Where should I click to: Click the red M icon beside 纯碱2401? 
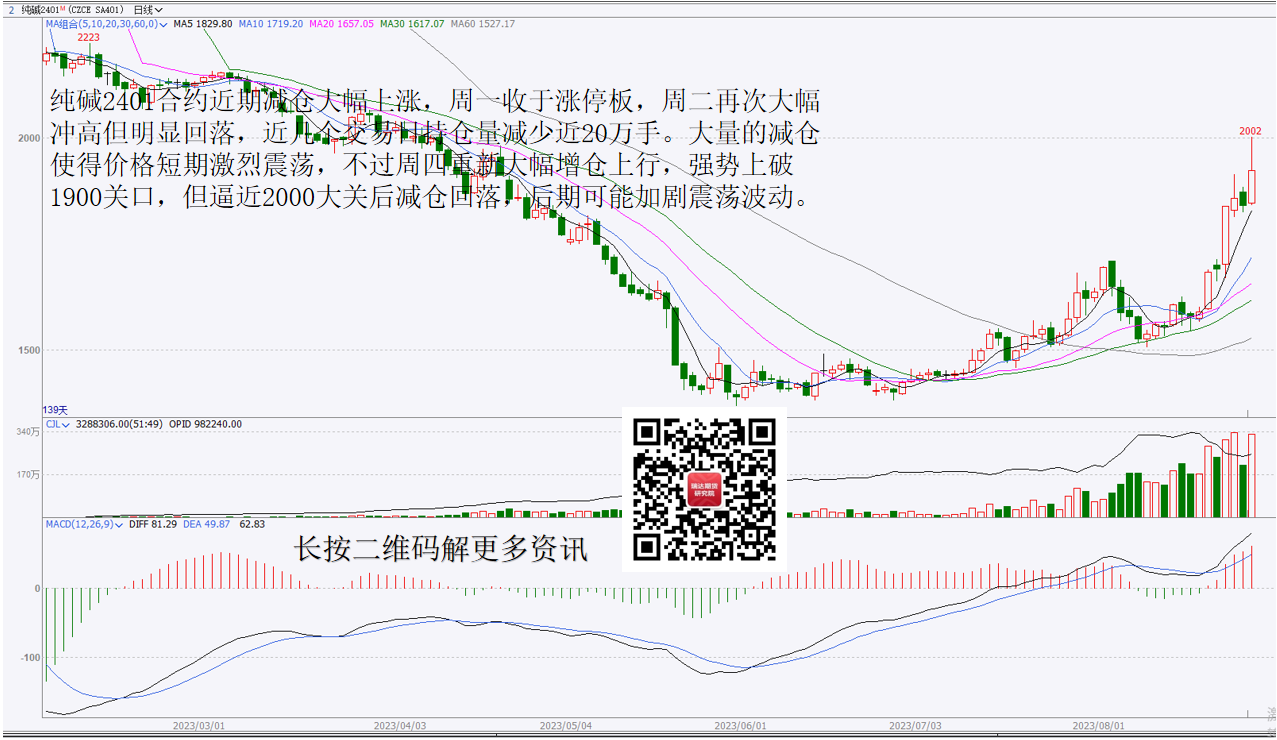63,8
